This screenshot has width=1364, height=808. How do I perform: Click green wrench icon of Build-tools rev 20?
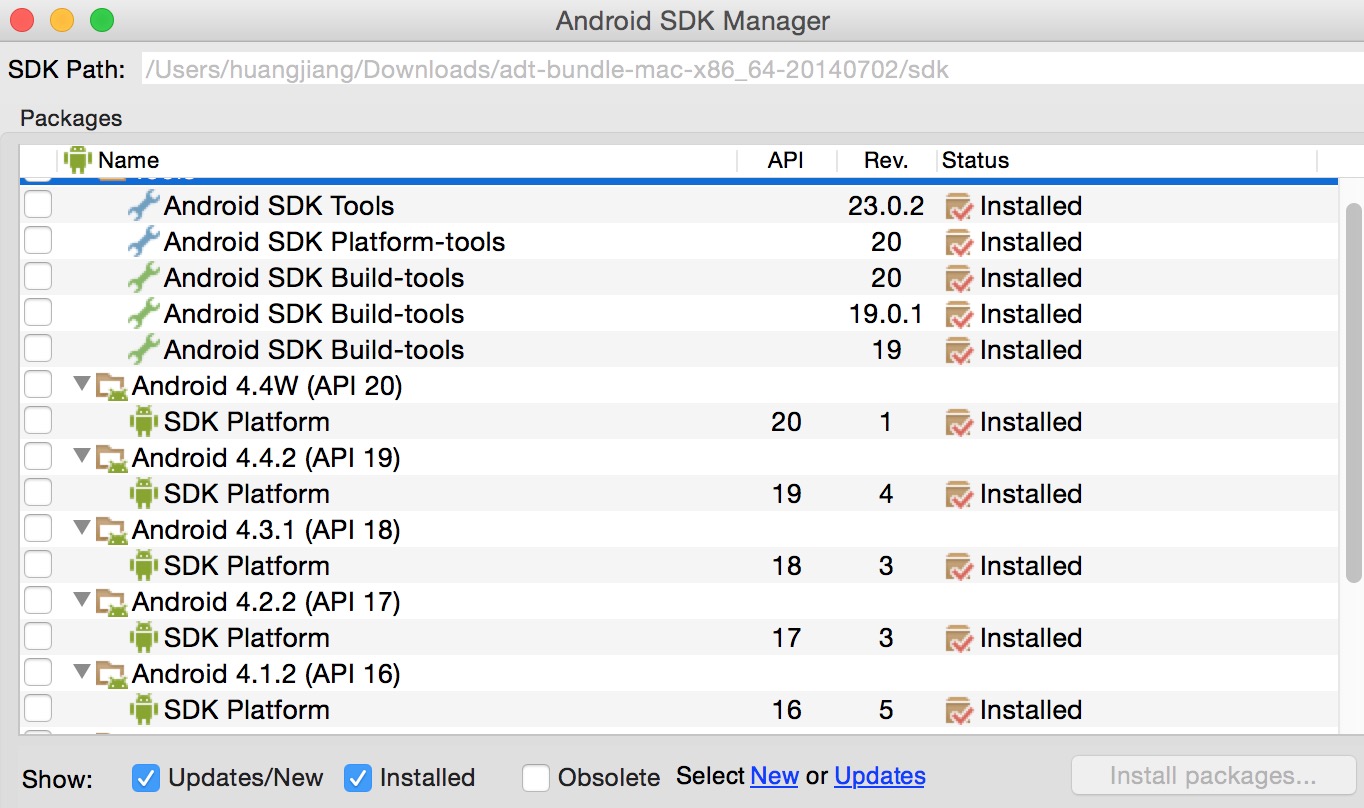coord(144,278)
